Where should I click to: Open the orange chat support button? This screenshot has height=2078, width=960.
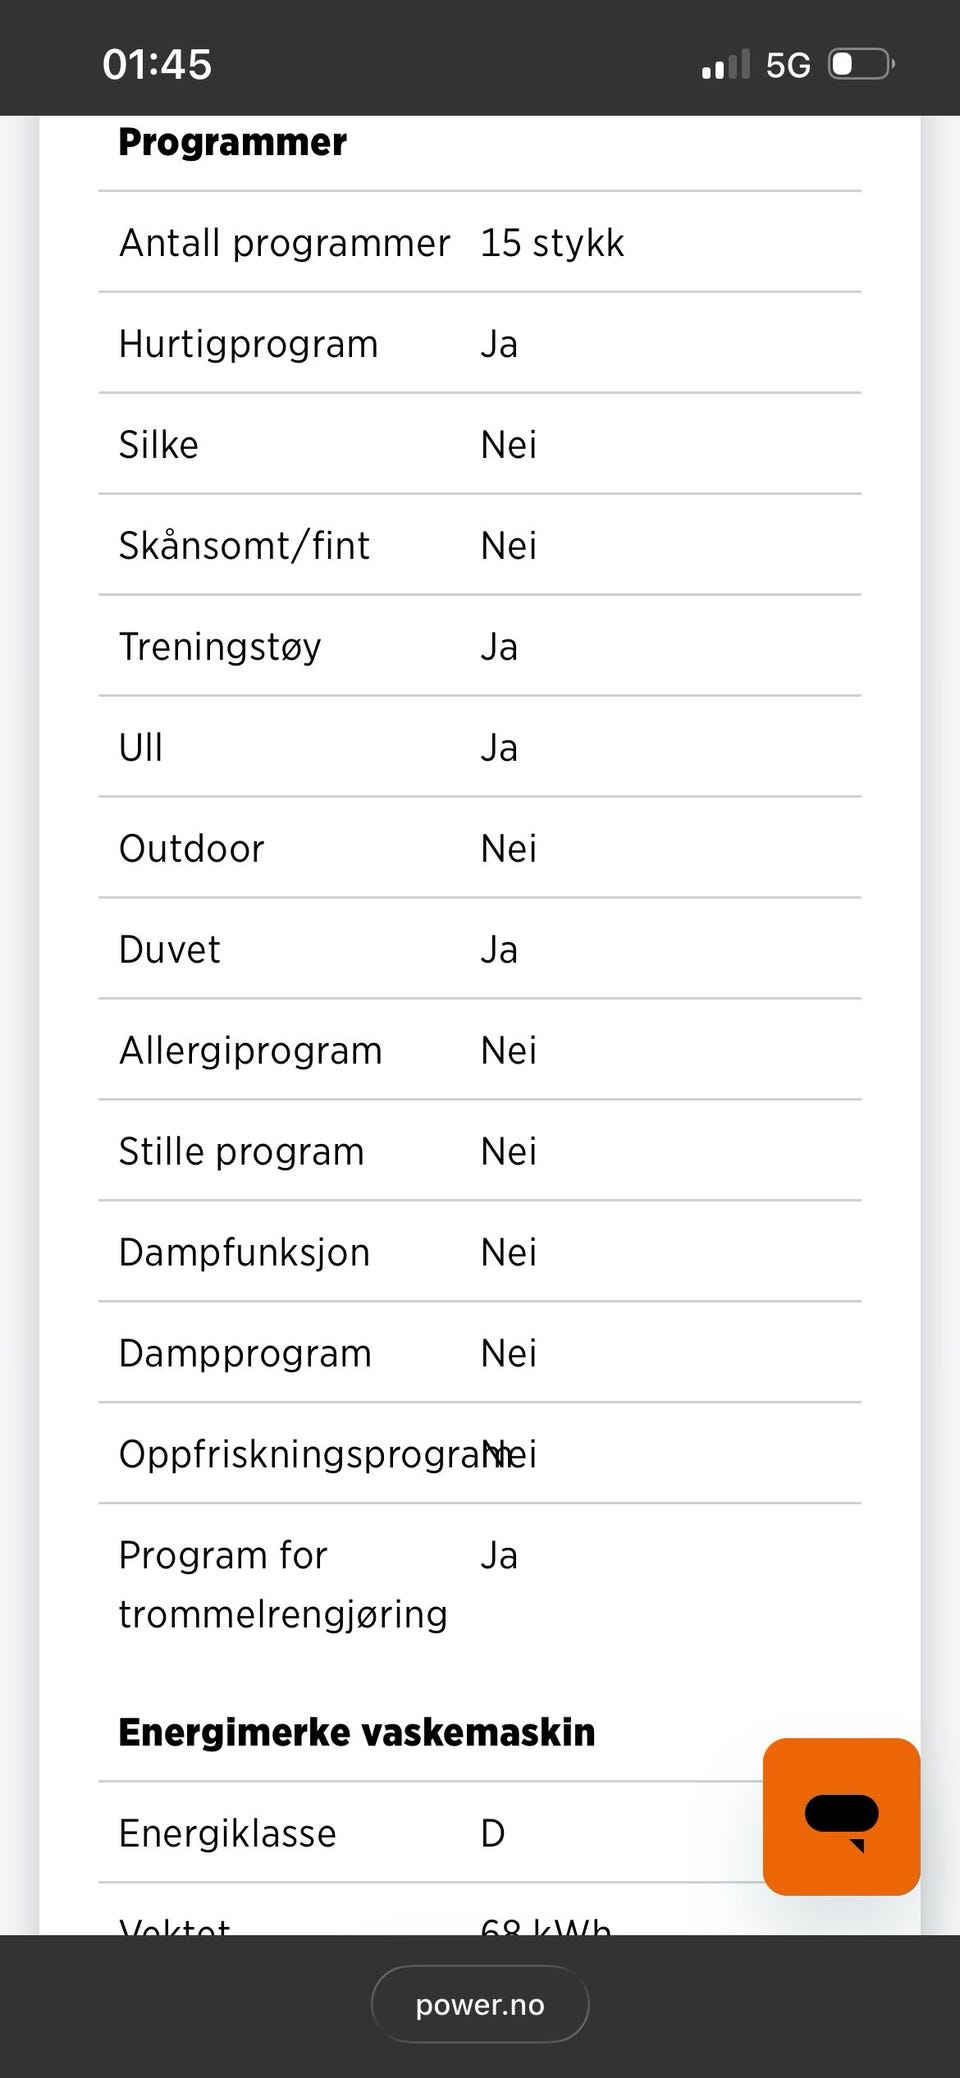[841, 1816]
